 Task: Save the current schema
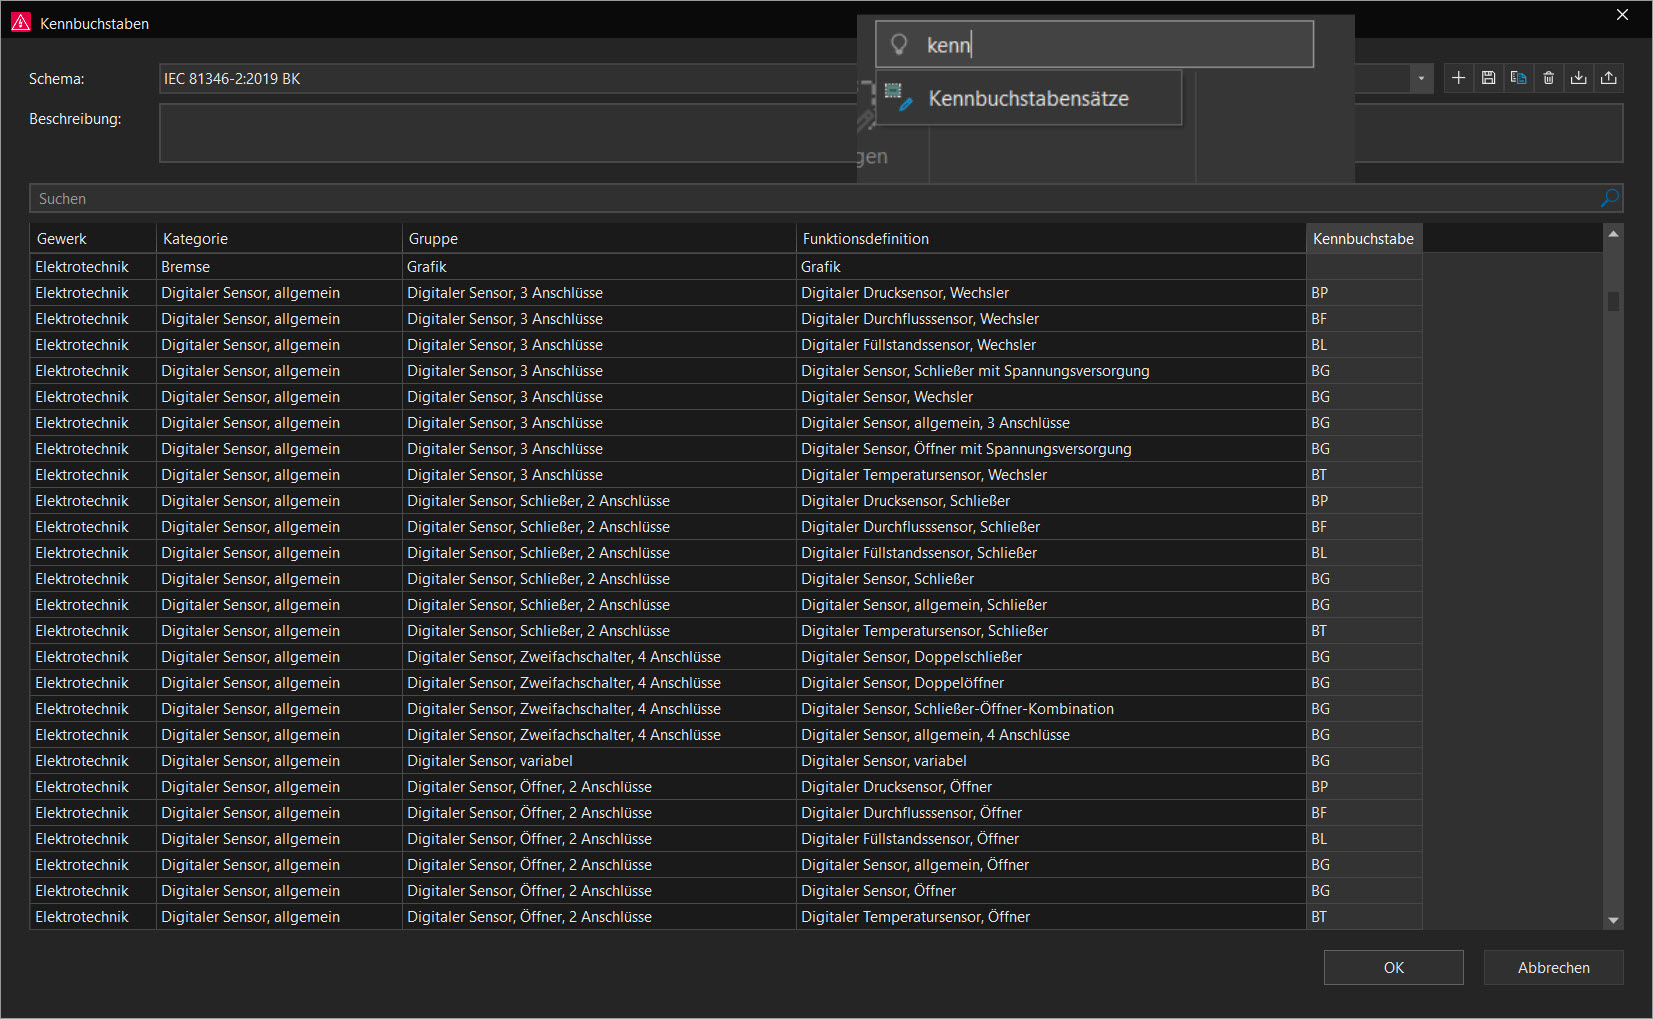point(1489,78)
